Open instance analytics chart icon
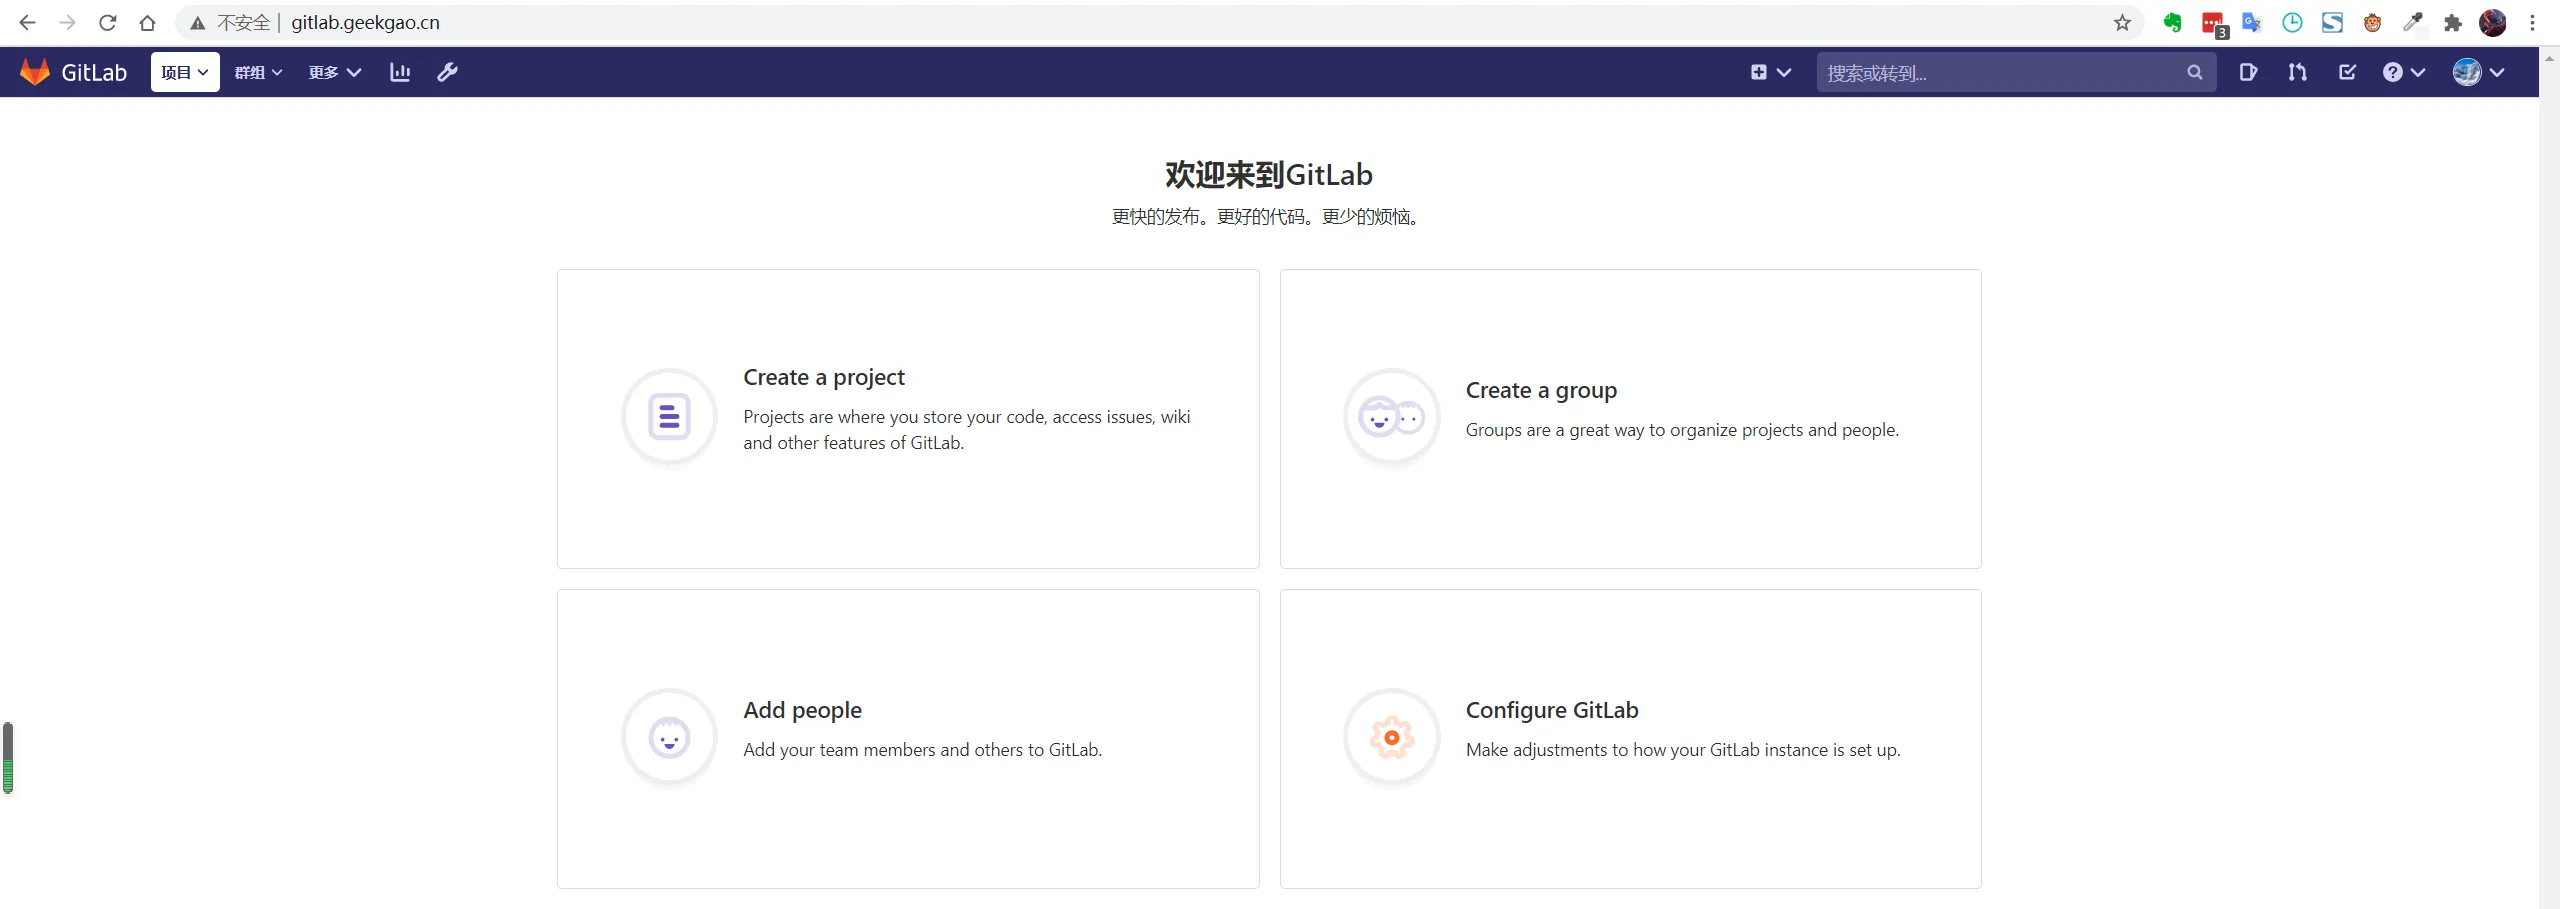The image size is (2560, 909). 400,72
